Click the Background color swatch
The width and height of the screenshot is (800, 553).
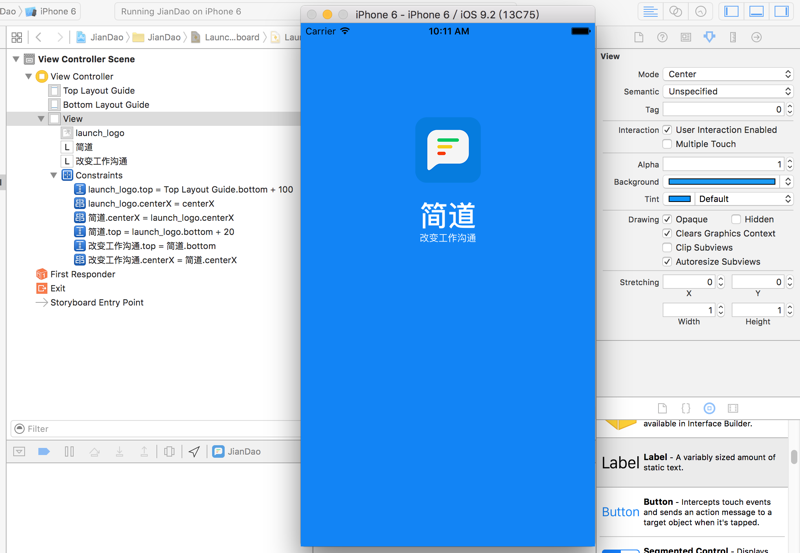coord(722,182)
